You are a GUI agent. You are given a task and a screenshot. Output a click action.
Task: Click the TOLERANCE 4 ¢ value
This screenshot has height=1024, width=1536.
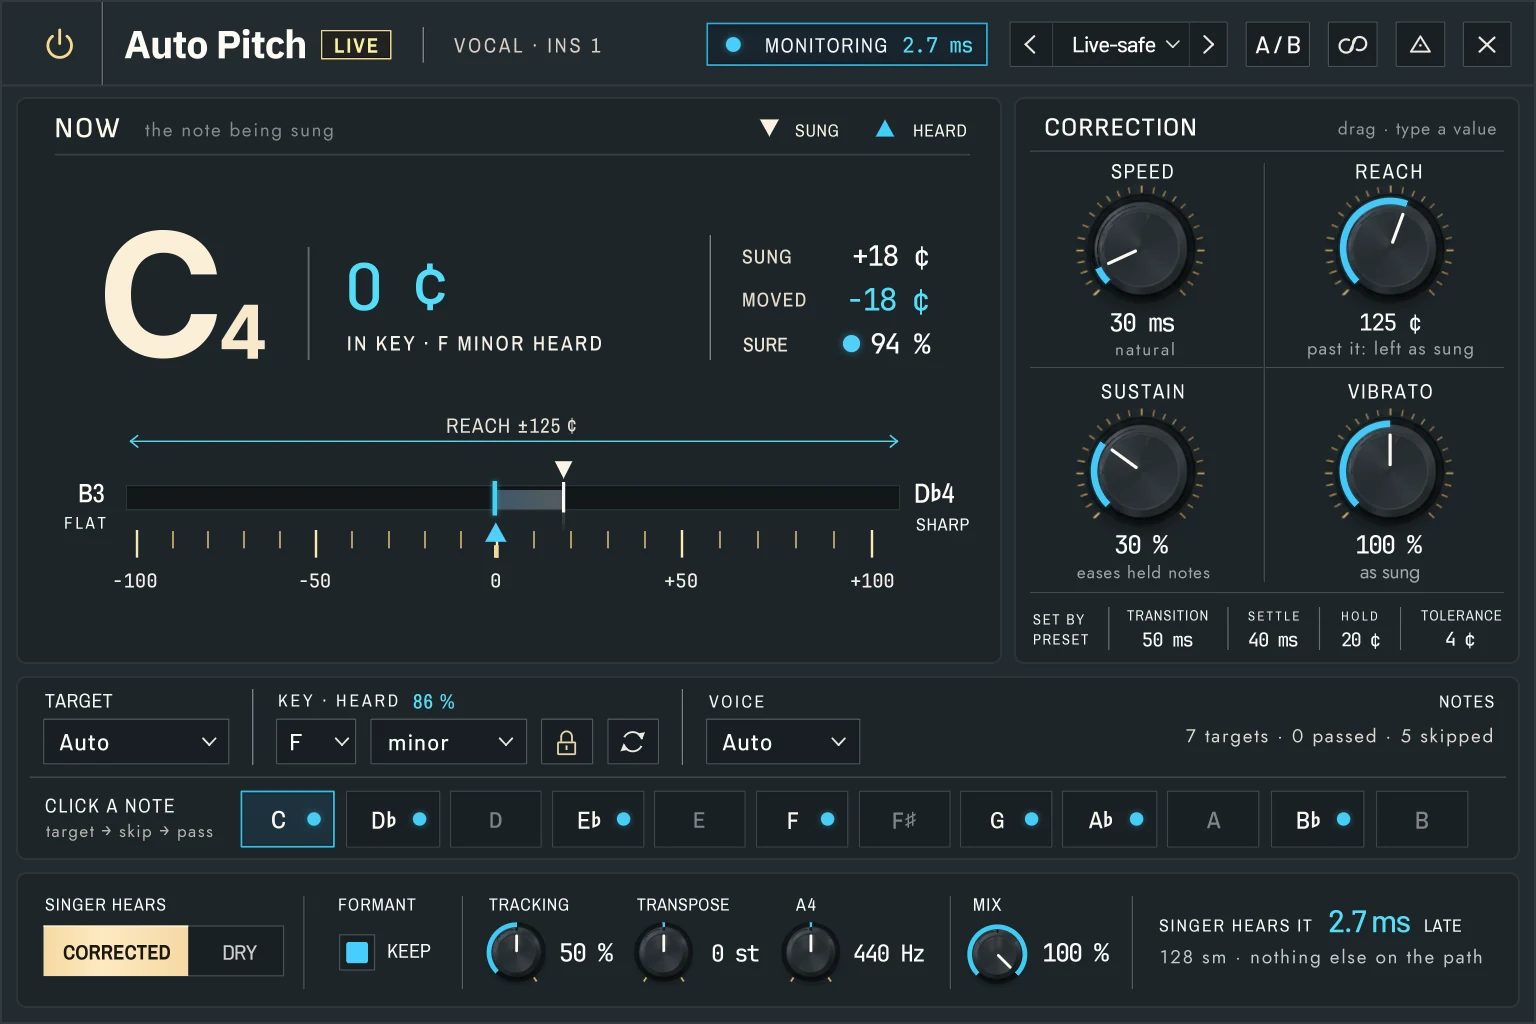tap(1460, 640)
